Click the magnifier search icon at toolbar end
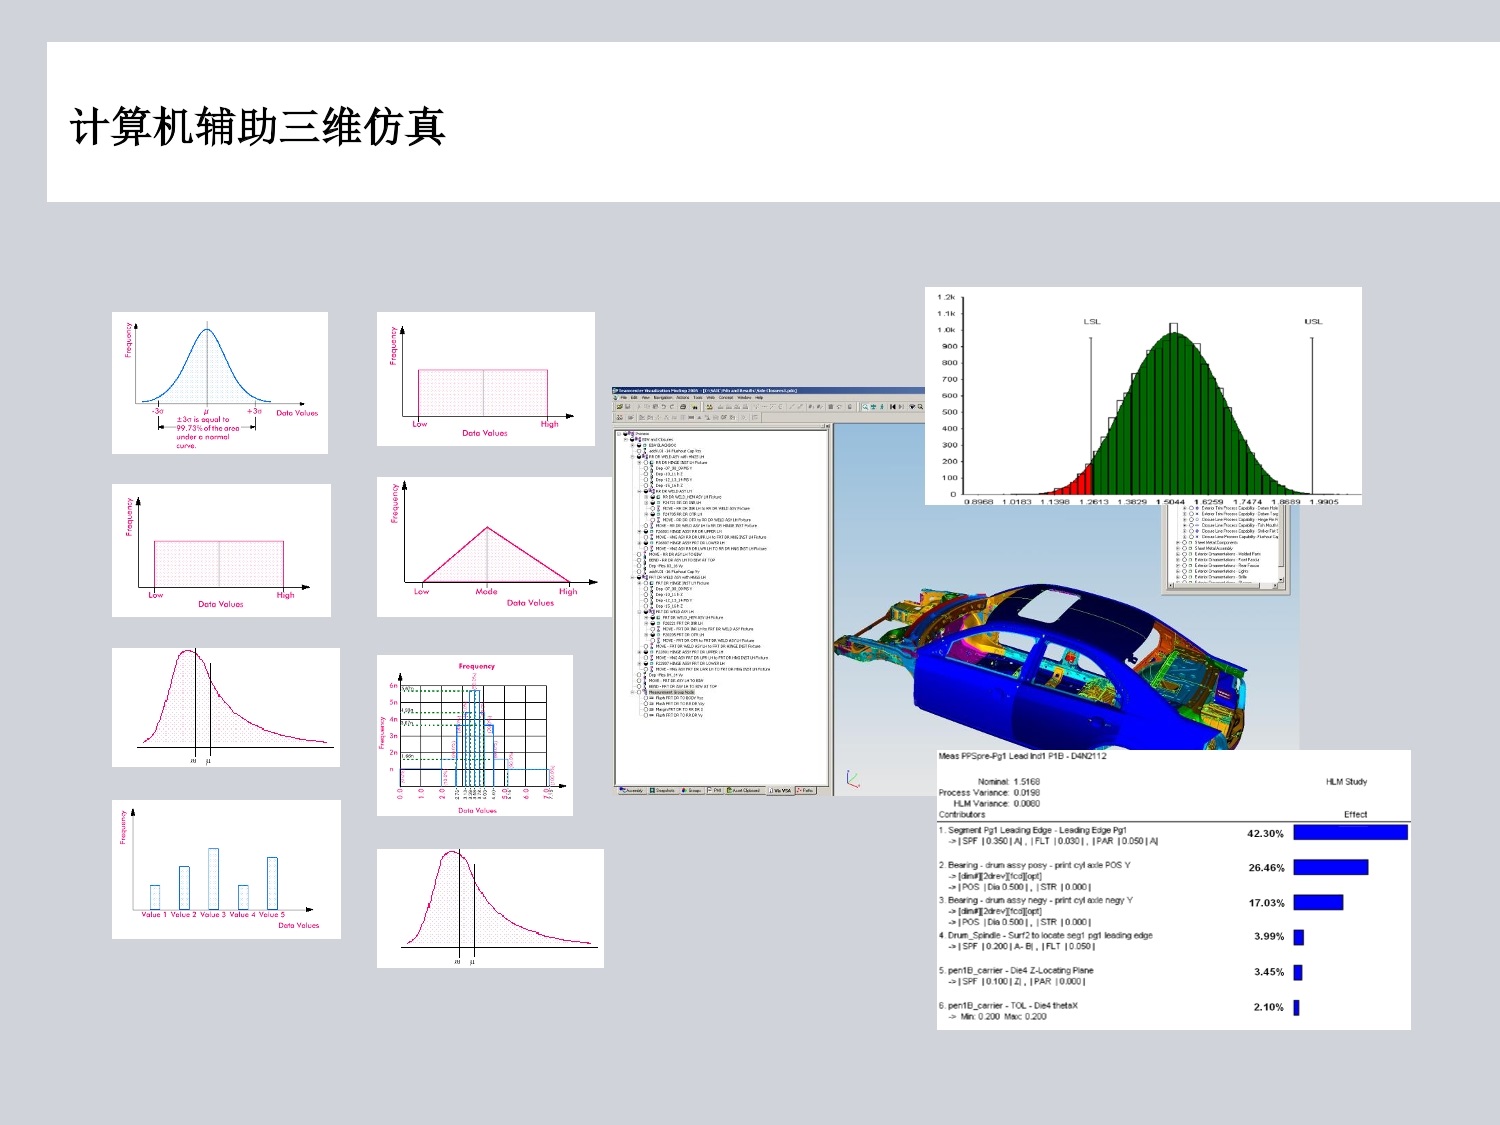The height and width of the screenshot is (1125, 1500). [920, 407]
